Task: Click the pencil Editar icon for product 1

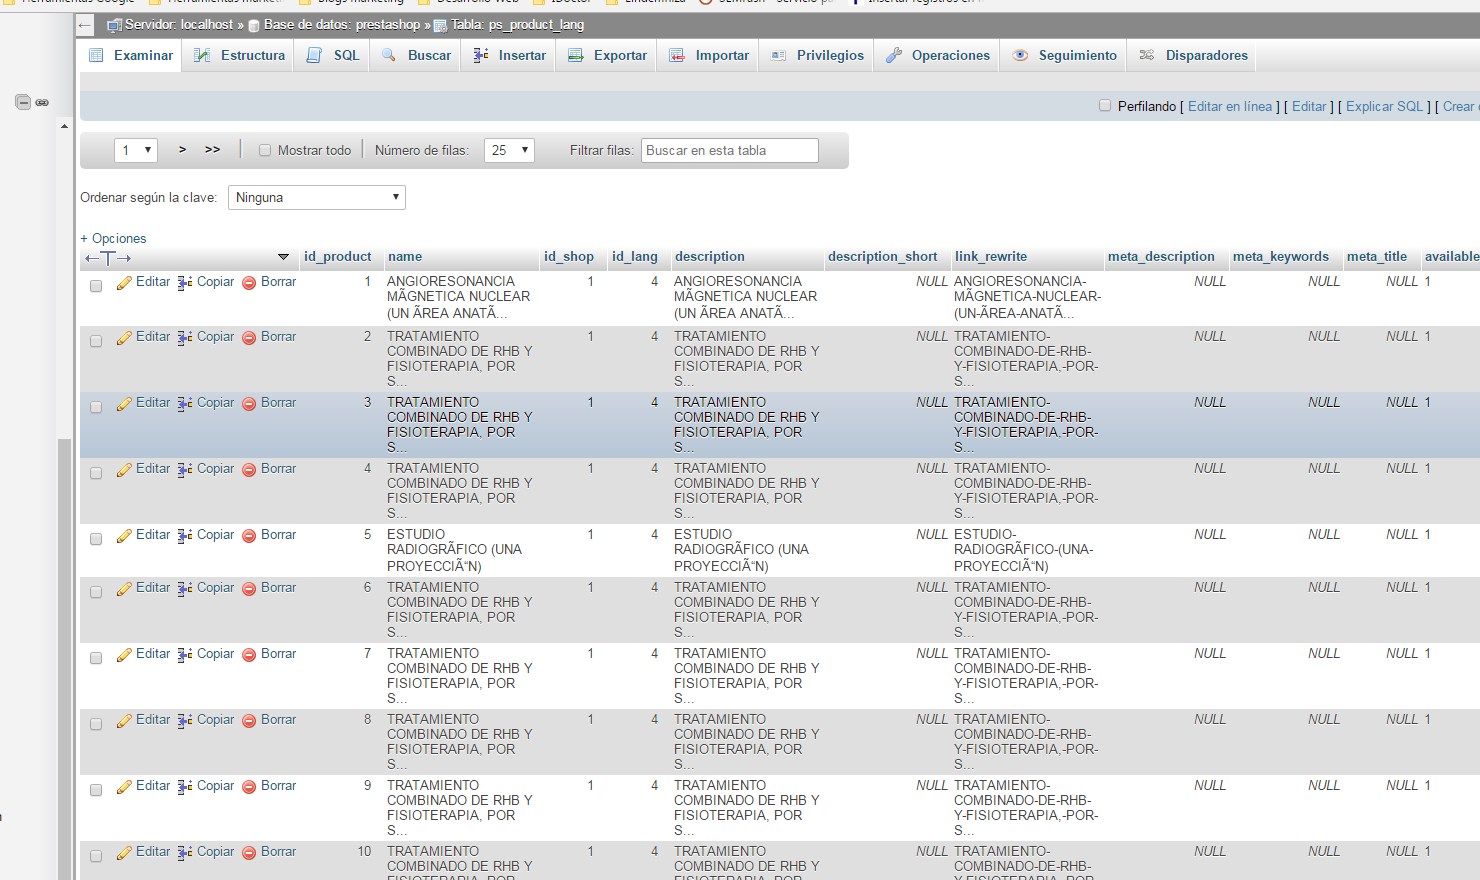Action: click(x=124, y=283)
